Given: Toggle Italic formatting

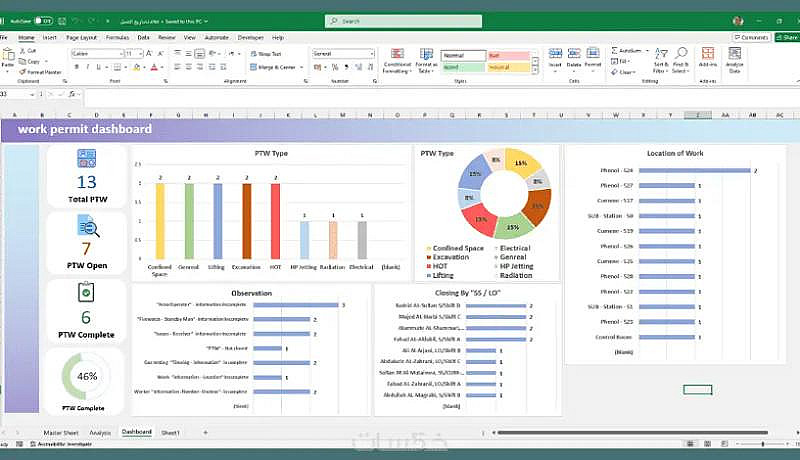Looking at the screenshot, I should click(88, 67).
